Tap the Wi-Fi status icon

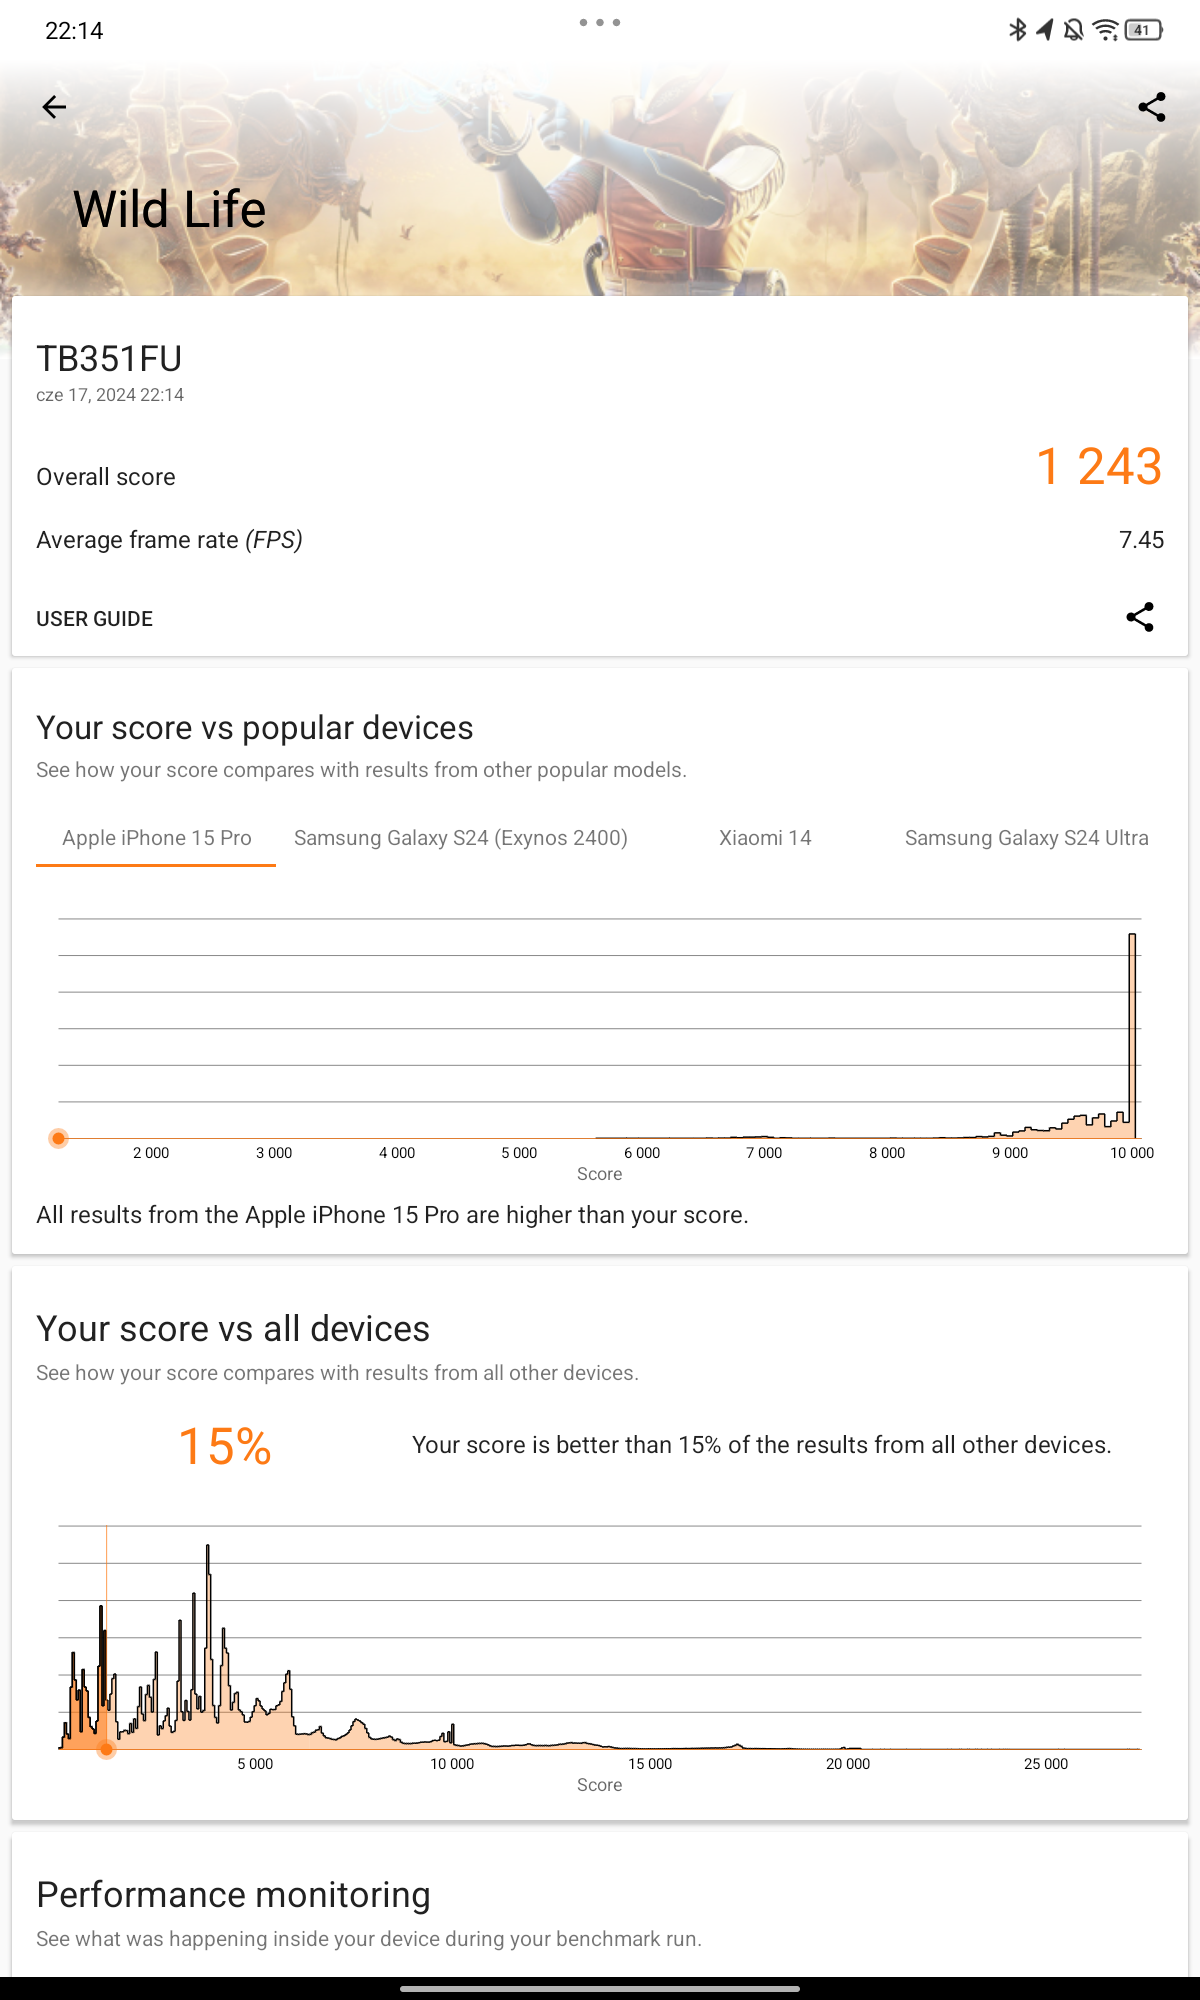tap(1105, 30)
